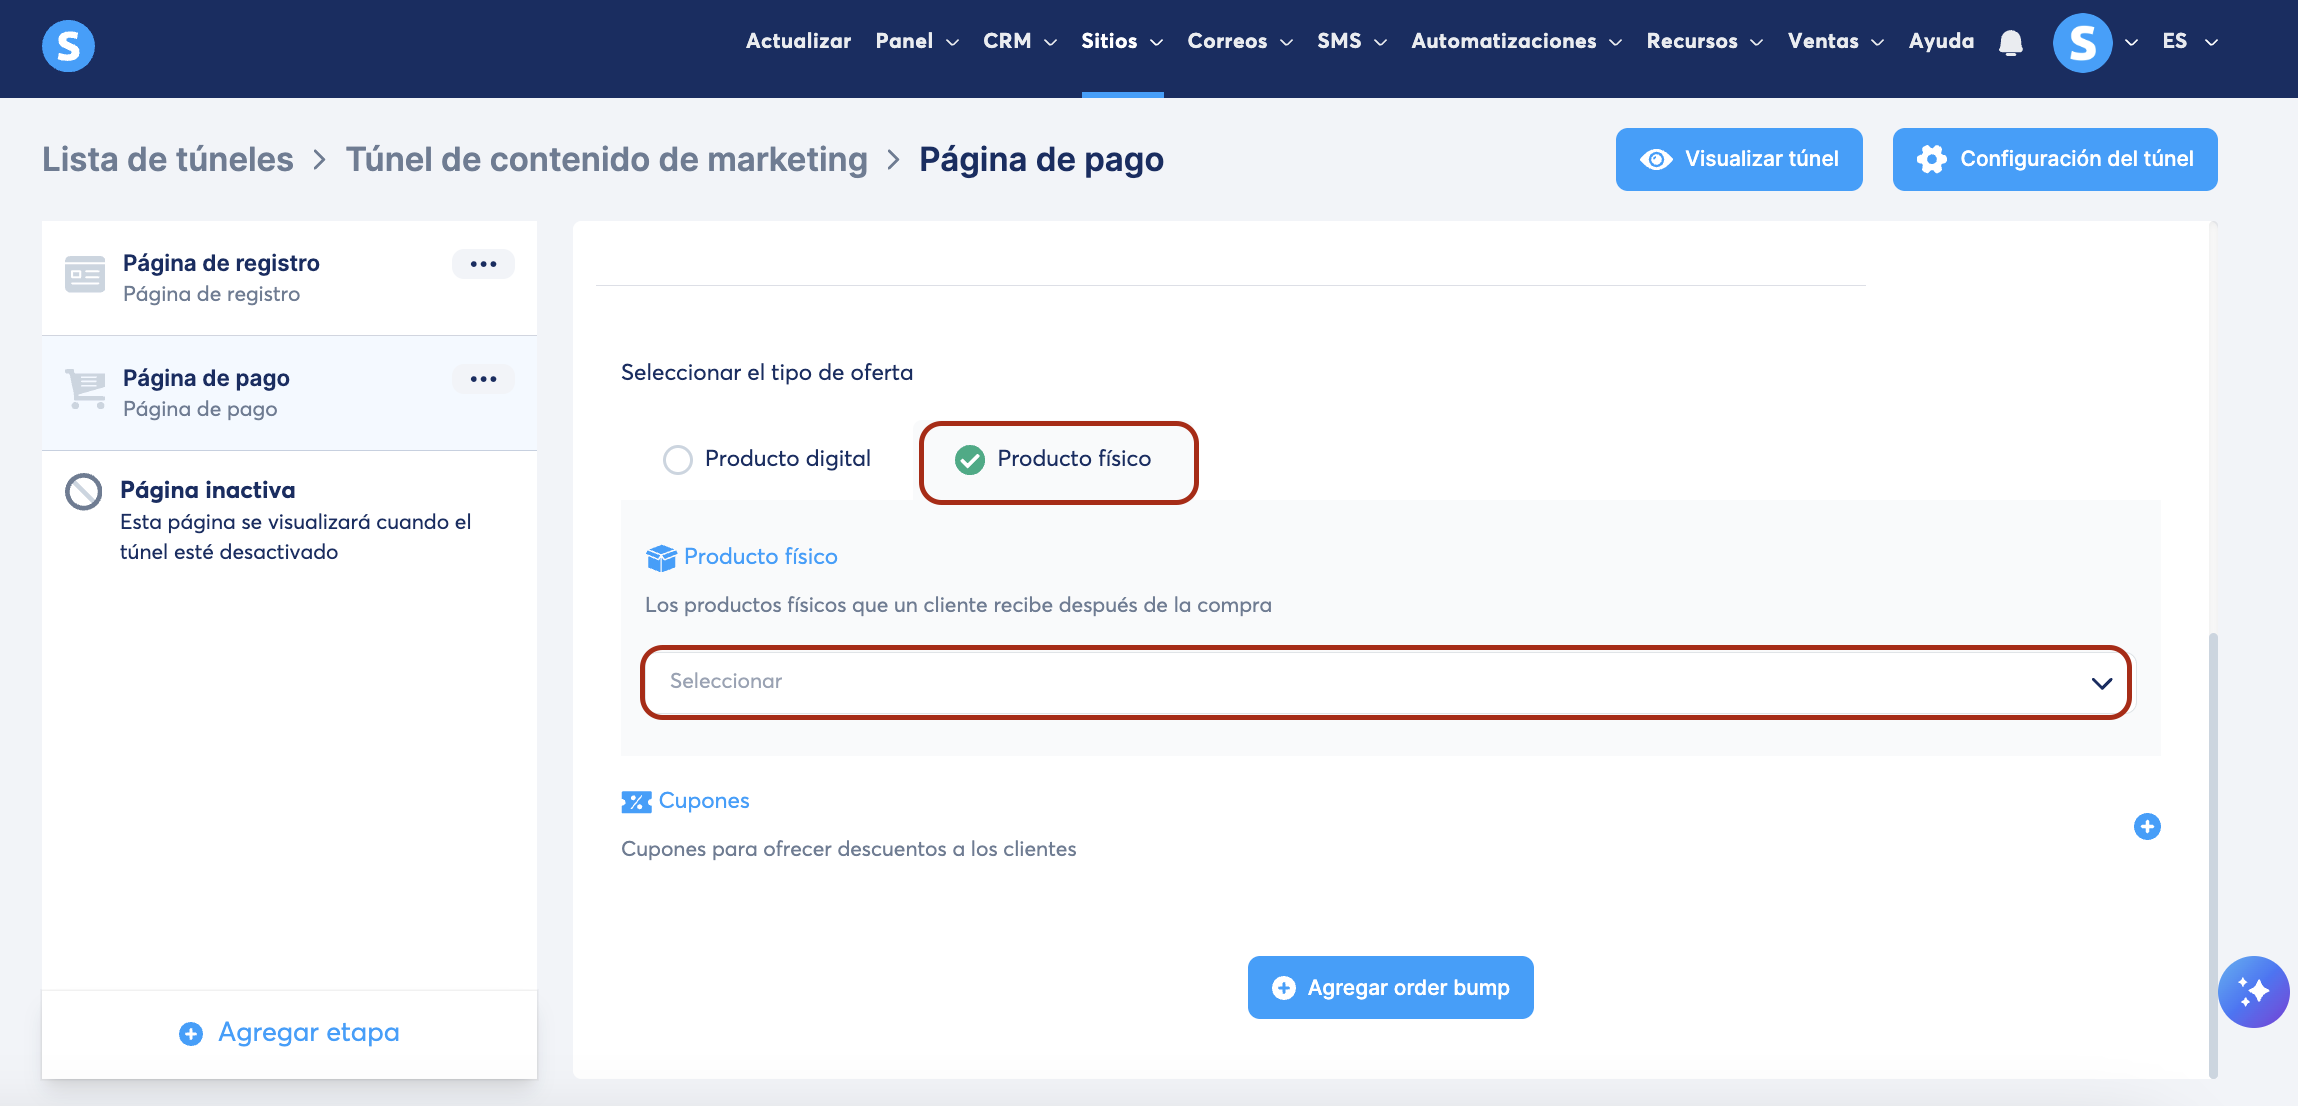Open the three-dot menu for Página de registro
Screen dimensions: 2298x1106
(x=483, y=264)
